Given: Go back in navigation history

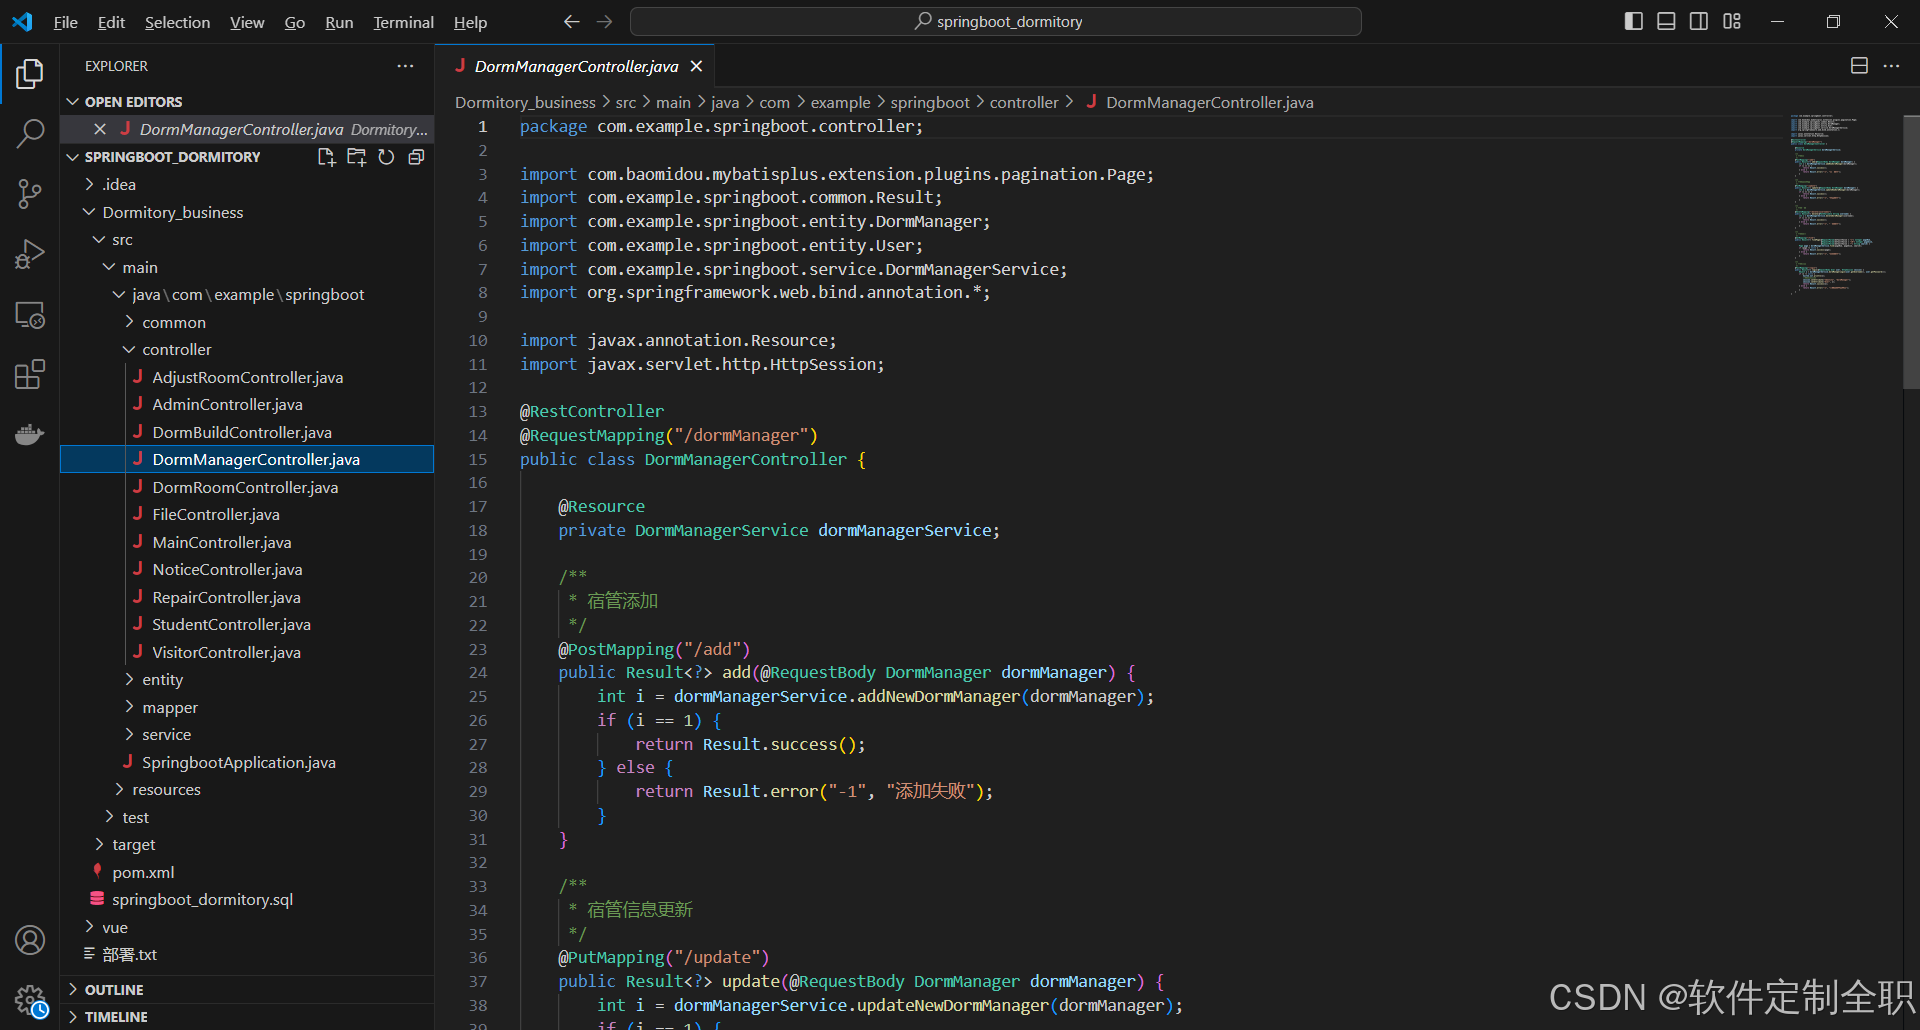Looking at the screenshot, I should pos(571,21).
